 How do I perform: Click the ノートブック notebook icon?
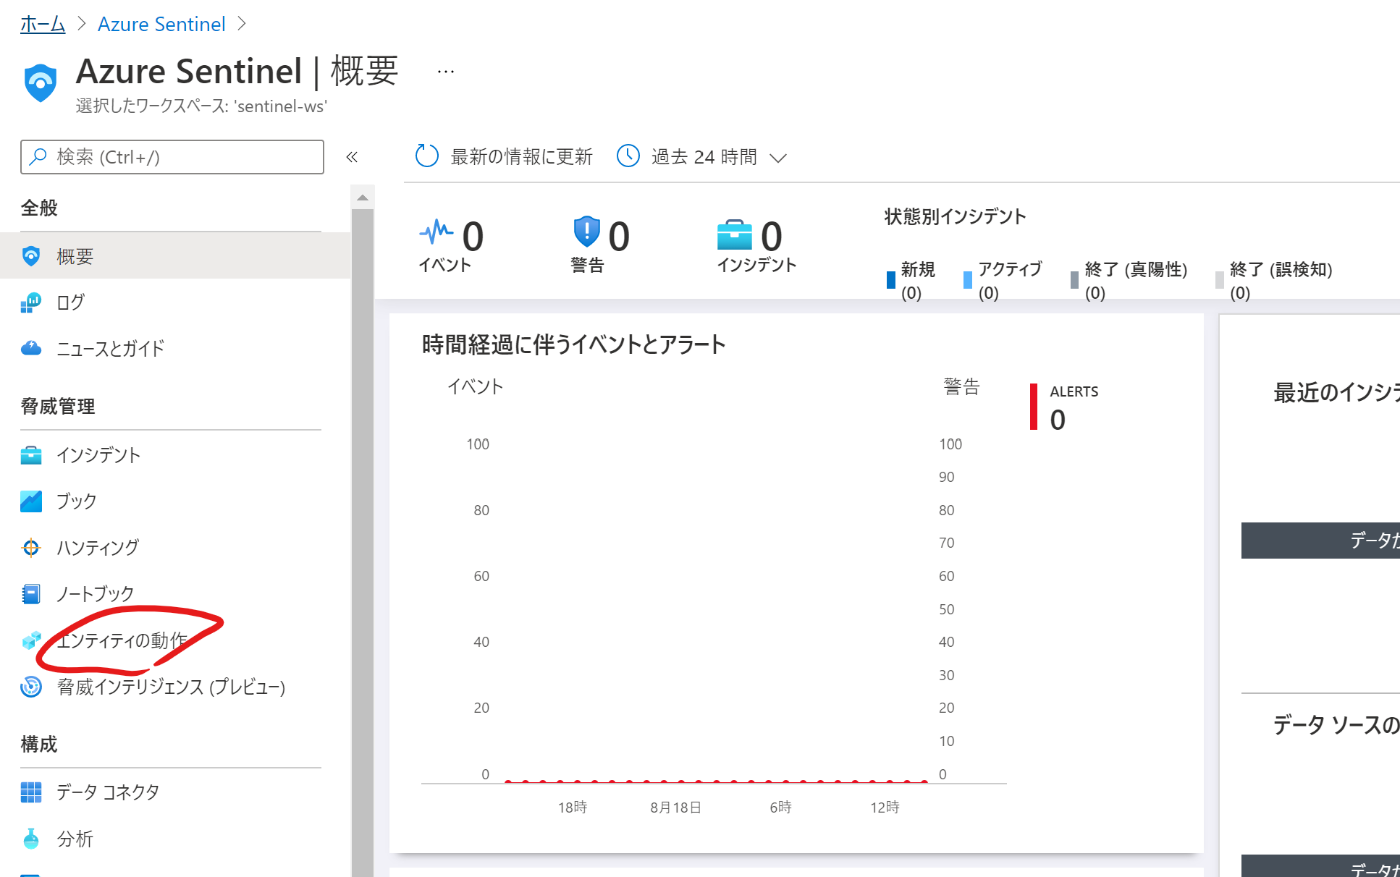tap(31, 594)
